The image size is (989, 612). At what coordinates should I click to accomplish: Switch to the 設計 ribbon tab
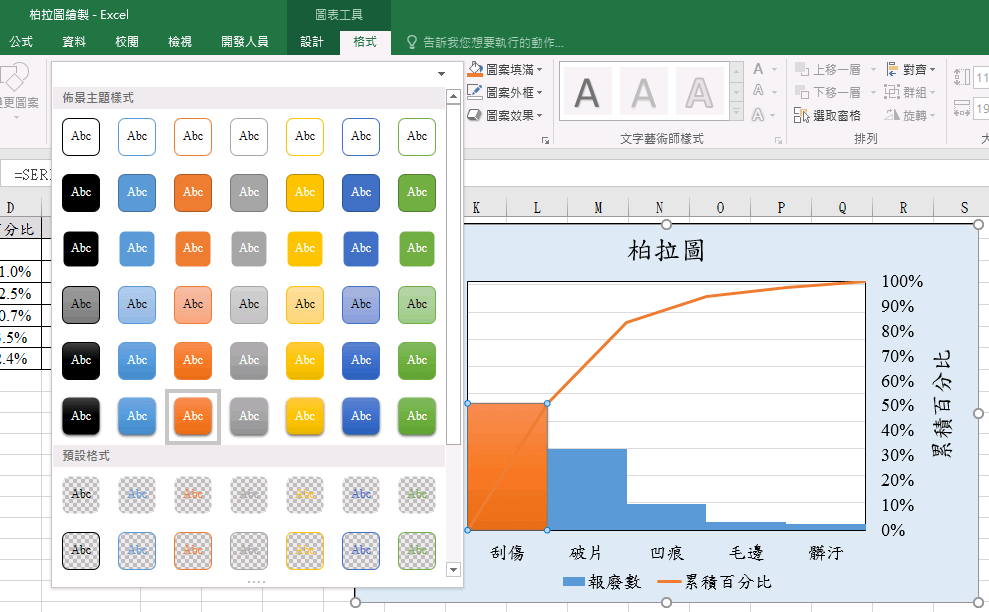coord(312,42)
